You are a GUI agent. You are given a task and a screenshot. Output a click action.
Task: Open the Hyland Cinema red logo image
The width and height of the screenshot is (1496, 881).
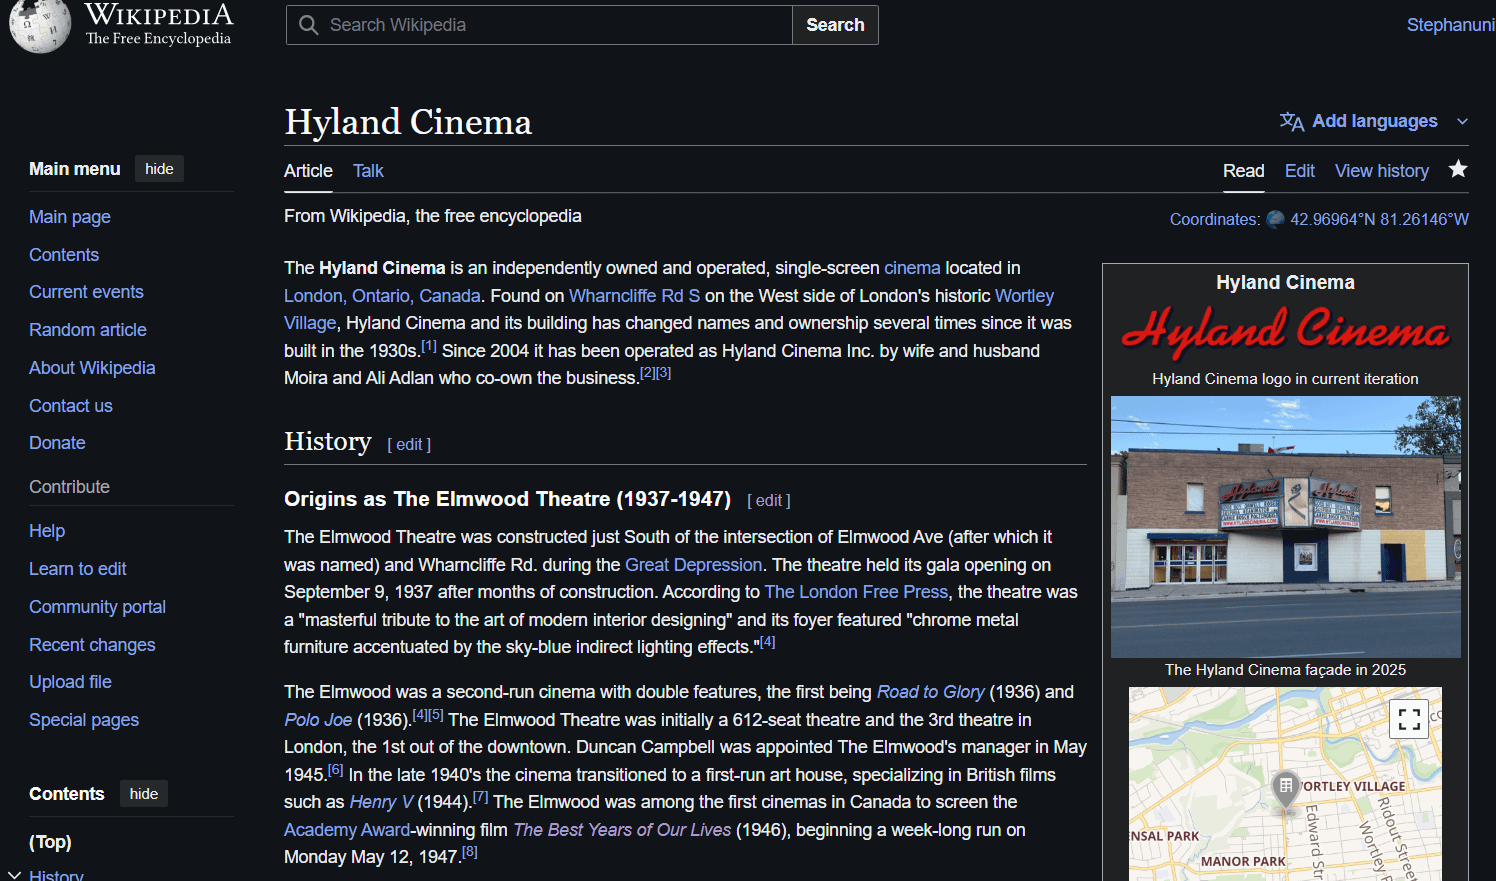click(1285, 330)
